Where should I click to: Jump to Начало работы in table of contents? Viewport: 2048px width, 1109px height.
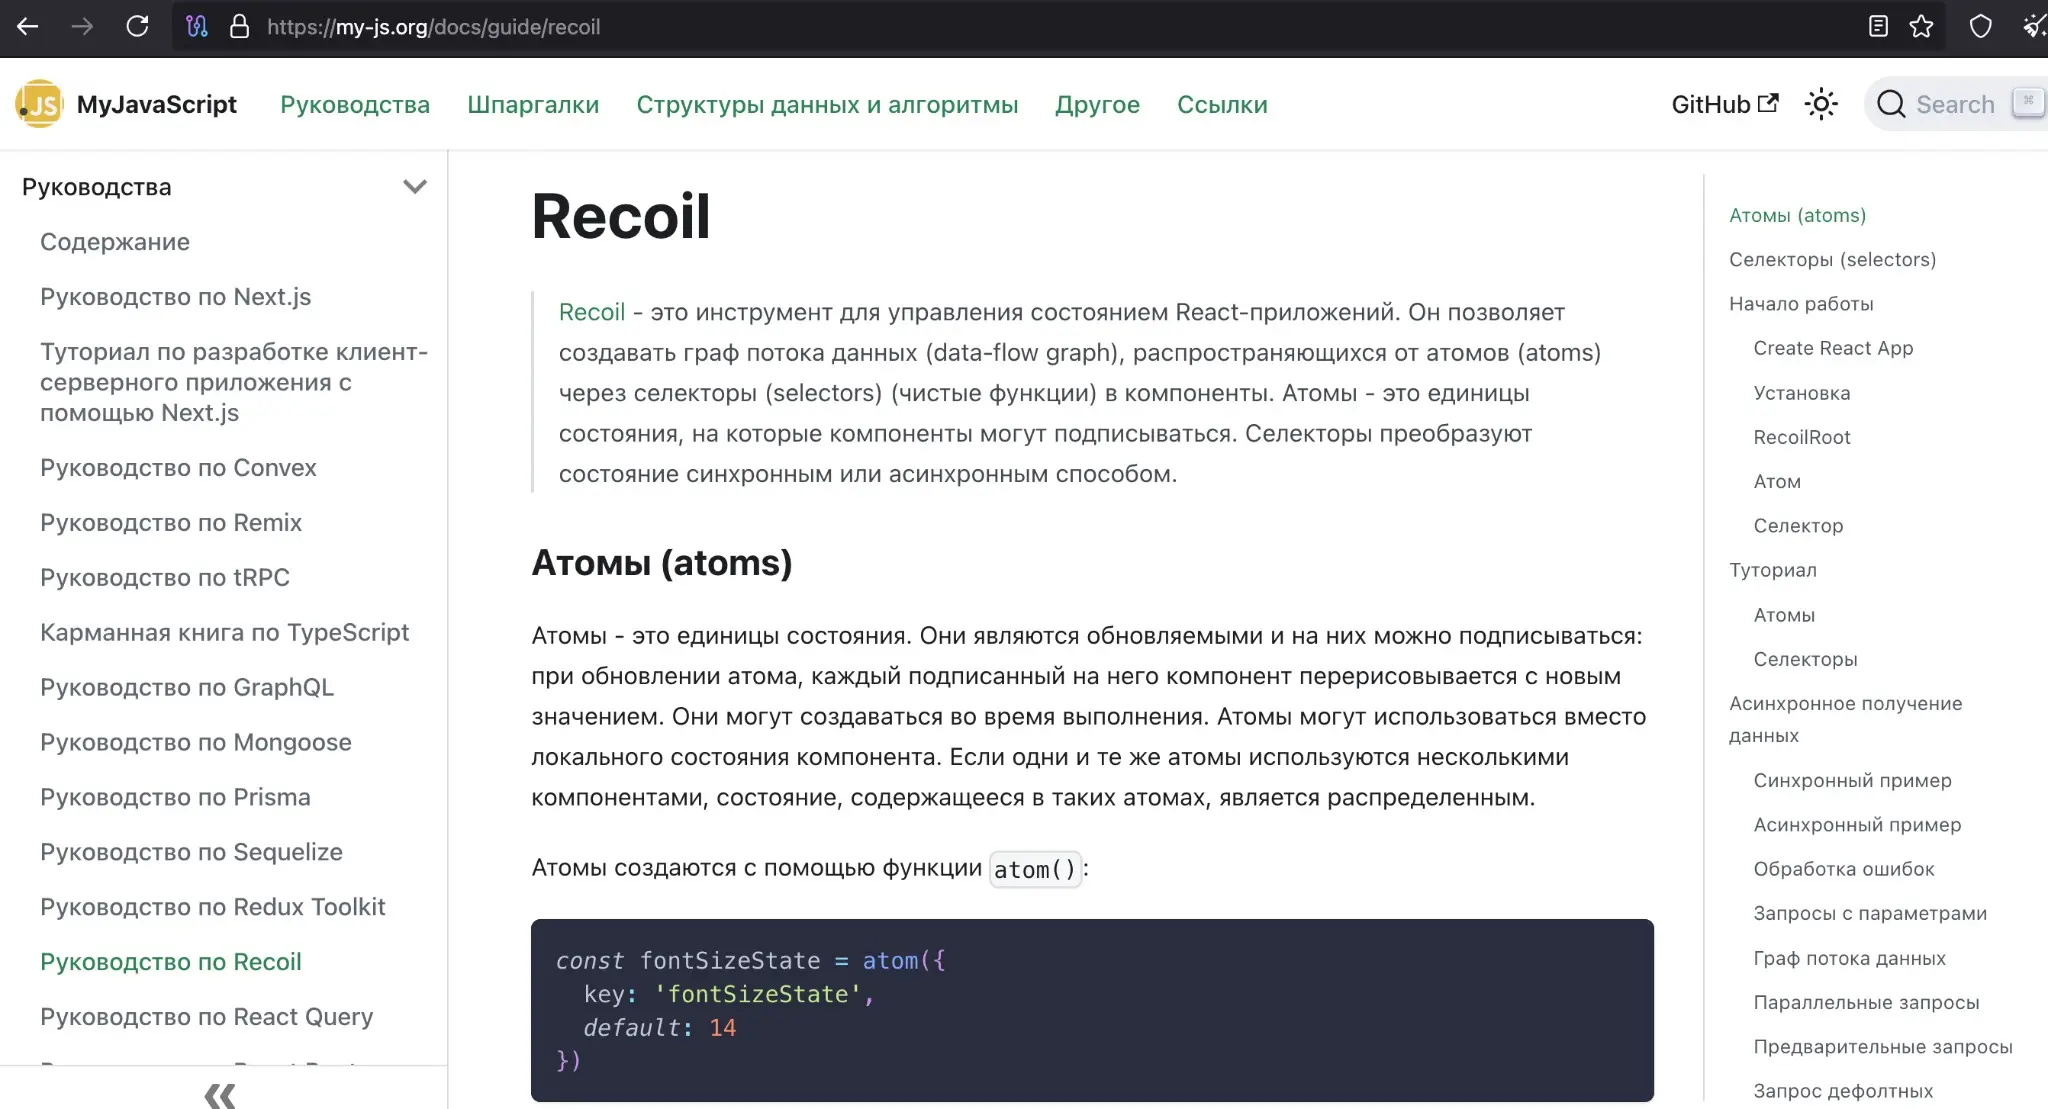coord(1801,304)
